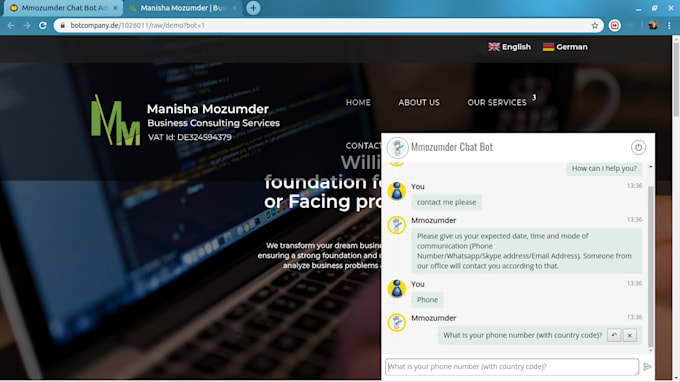This screenshot has height=382, width=680.
Task: Select the Mmozumder Chat Bot Admin tab
Action: click(x=63, y=8)
